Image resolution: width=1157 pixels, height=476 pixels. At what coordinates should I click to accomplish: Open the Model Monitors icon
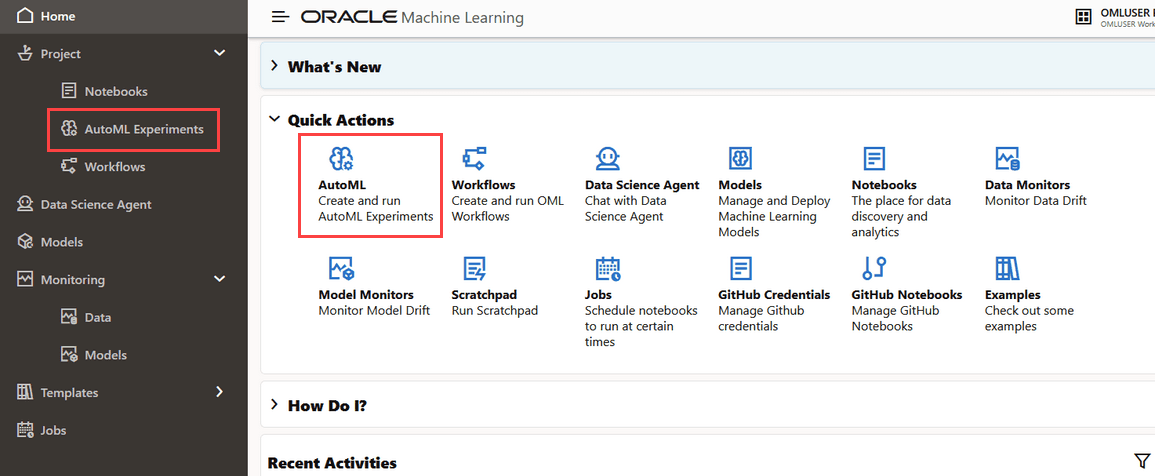(x=341, y=269)
